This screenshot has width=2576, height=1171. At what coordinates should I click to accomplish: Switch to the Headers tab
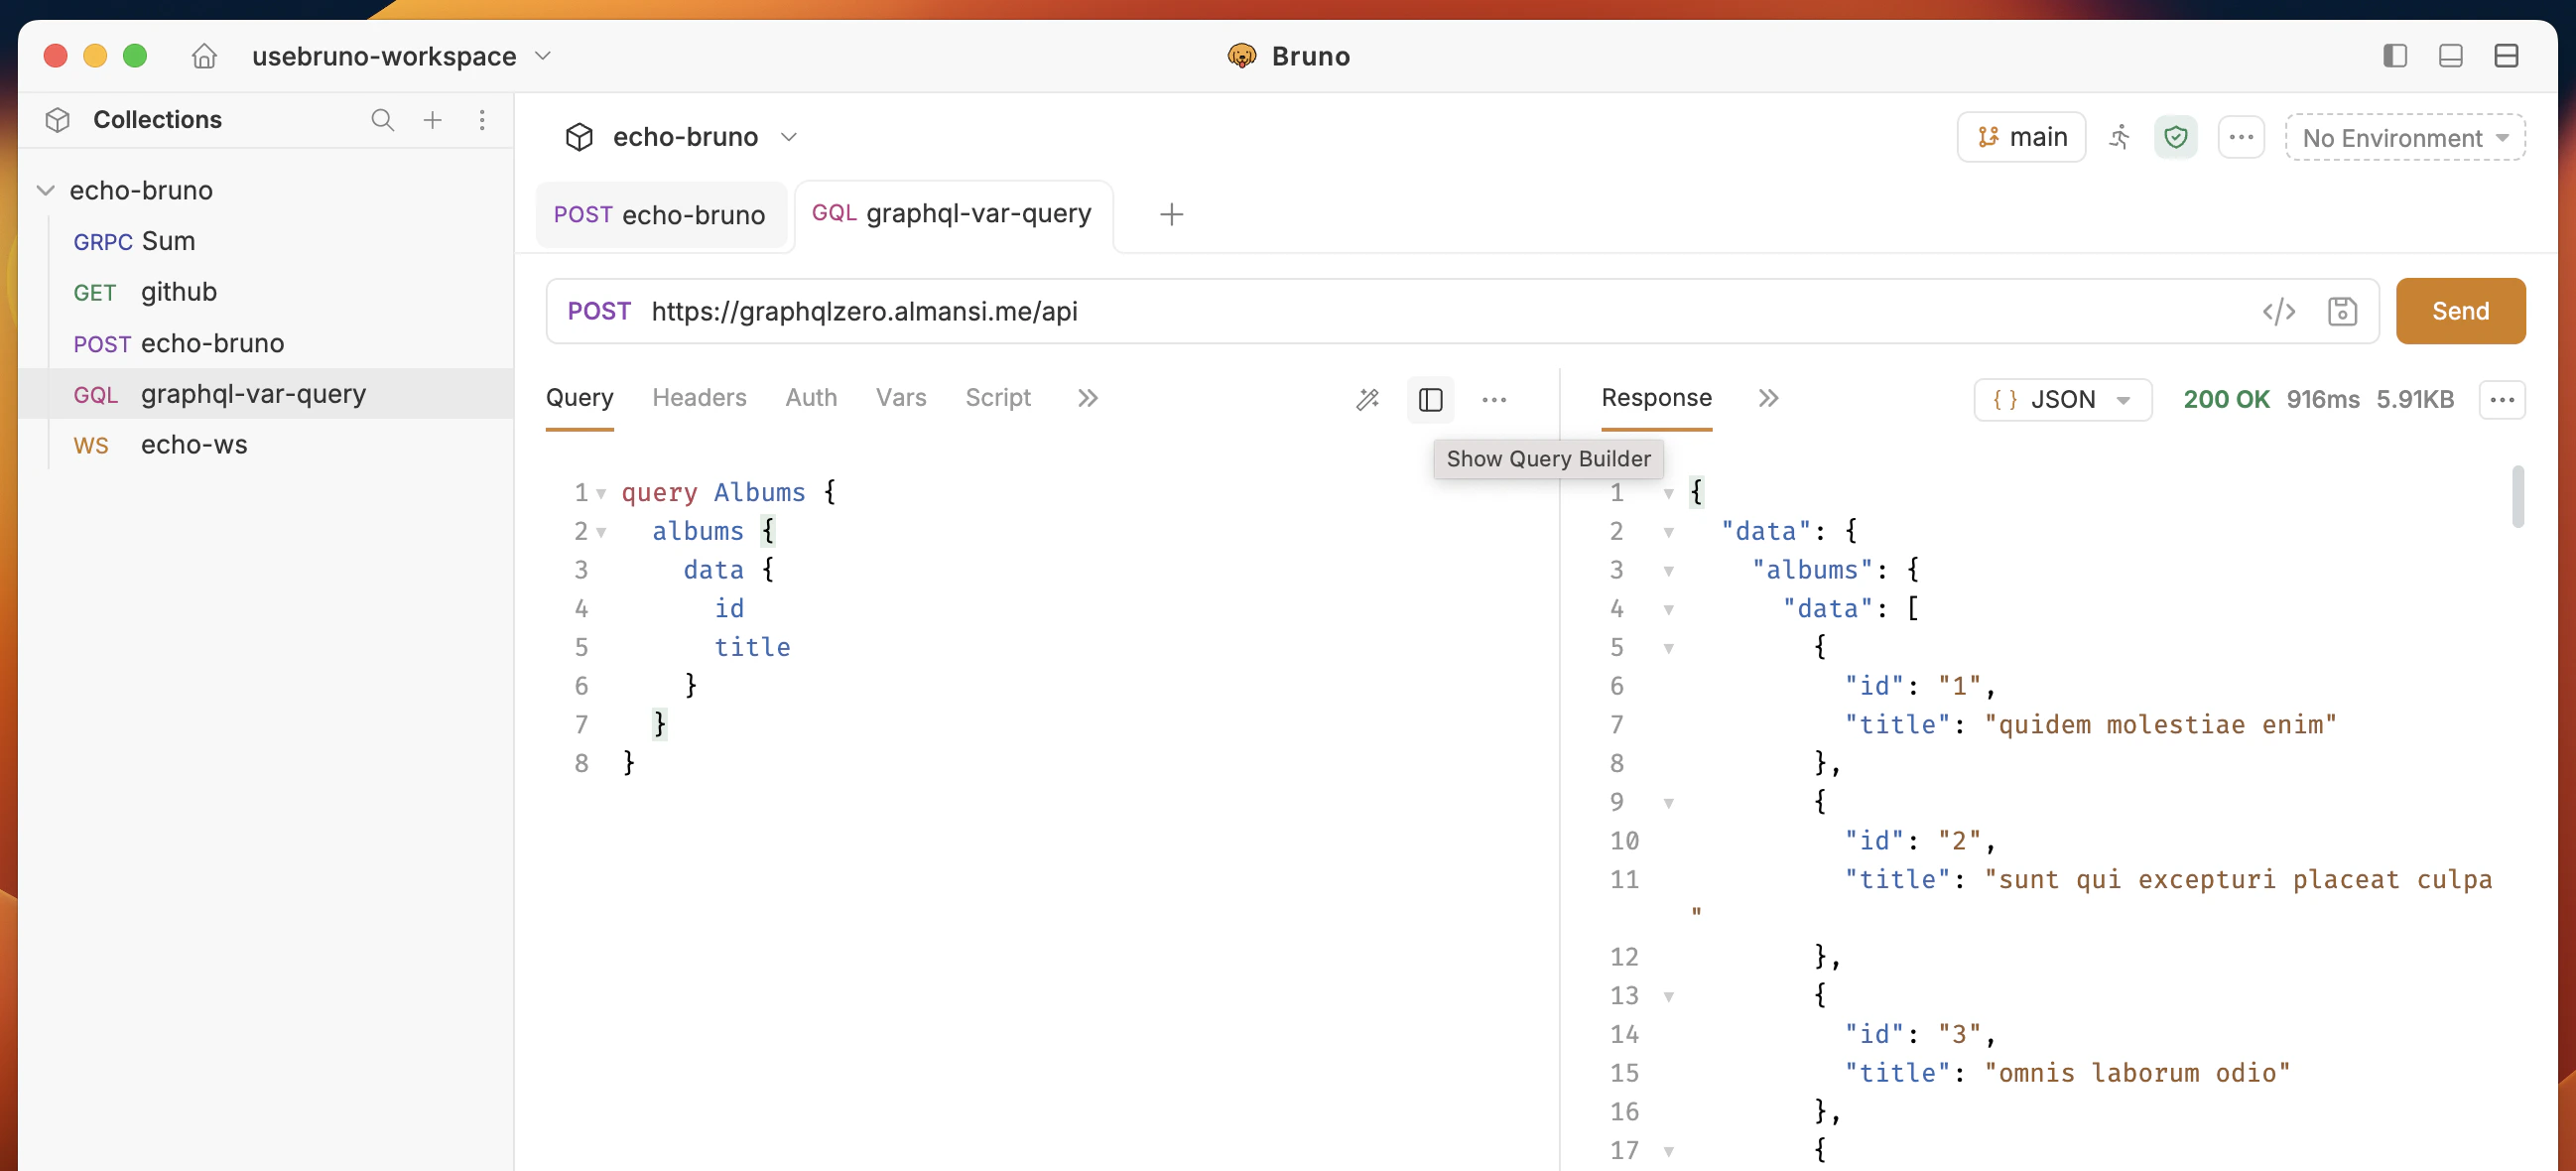(699, 397)
